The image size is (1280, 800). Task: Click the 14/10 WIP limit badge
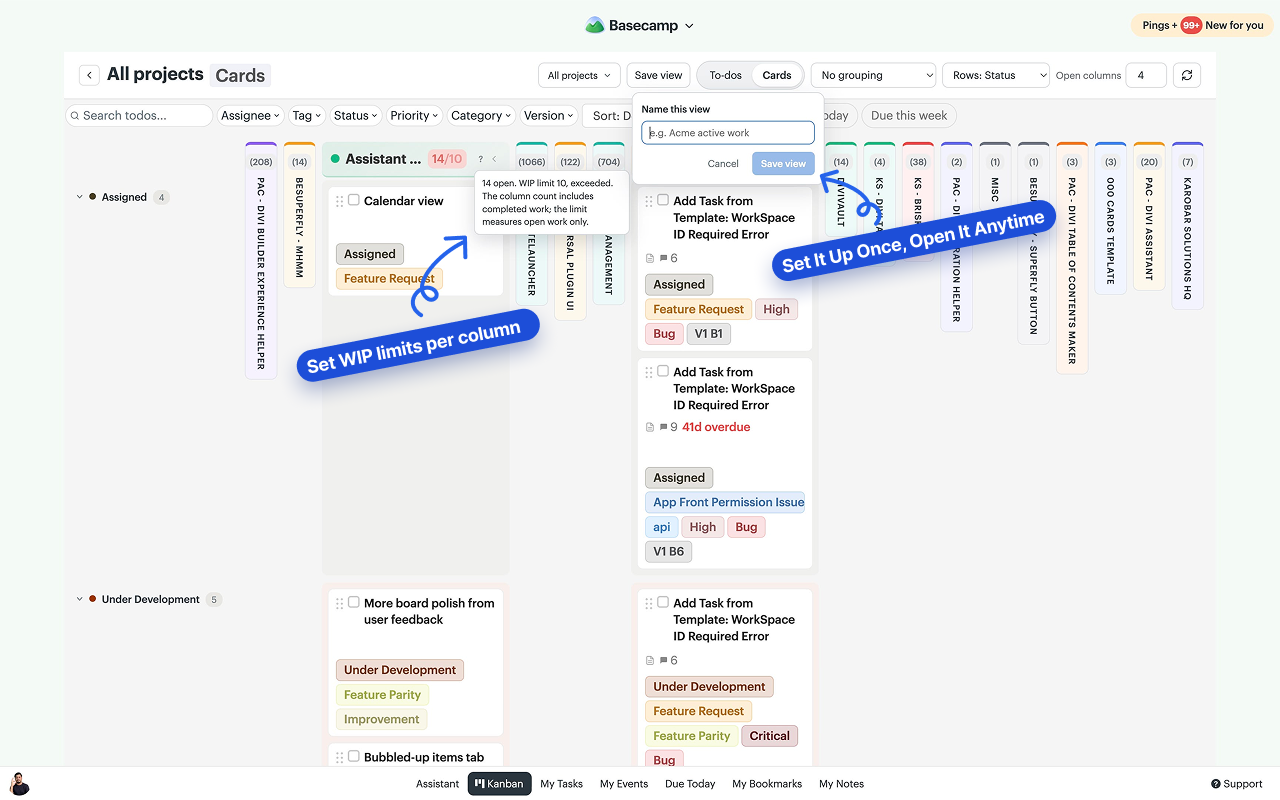point(447,159)
